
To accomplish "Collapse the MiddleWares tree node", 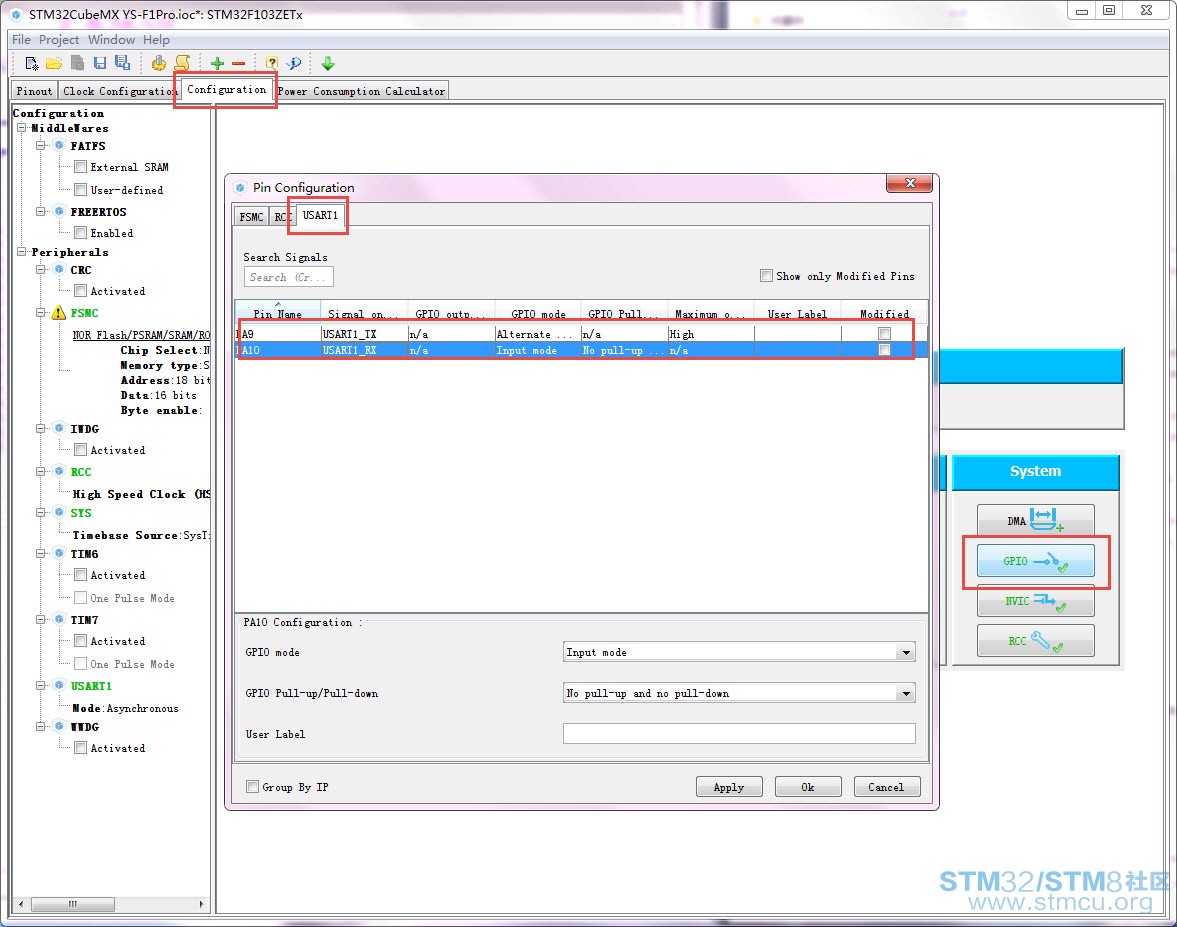I will [x=22, y=128].
